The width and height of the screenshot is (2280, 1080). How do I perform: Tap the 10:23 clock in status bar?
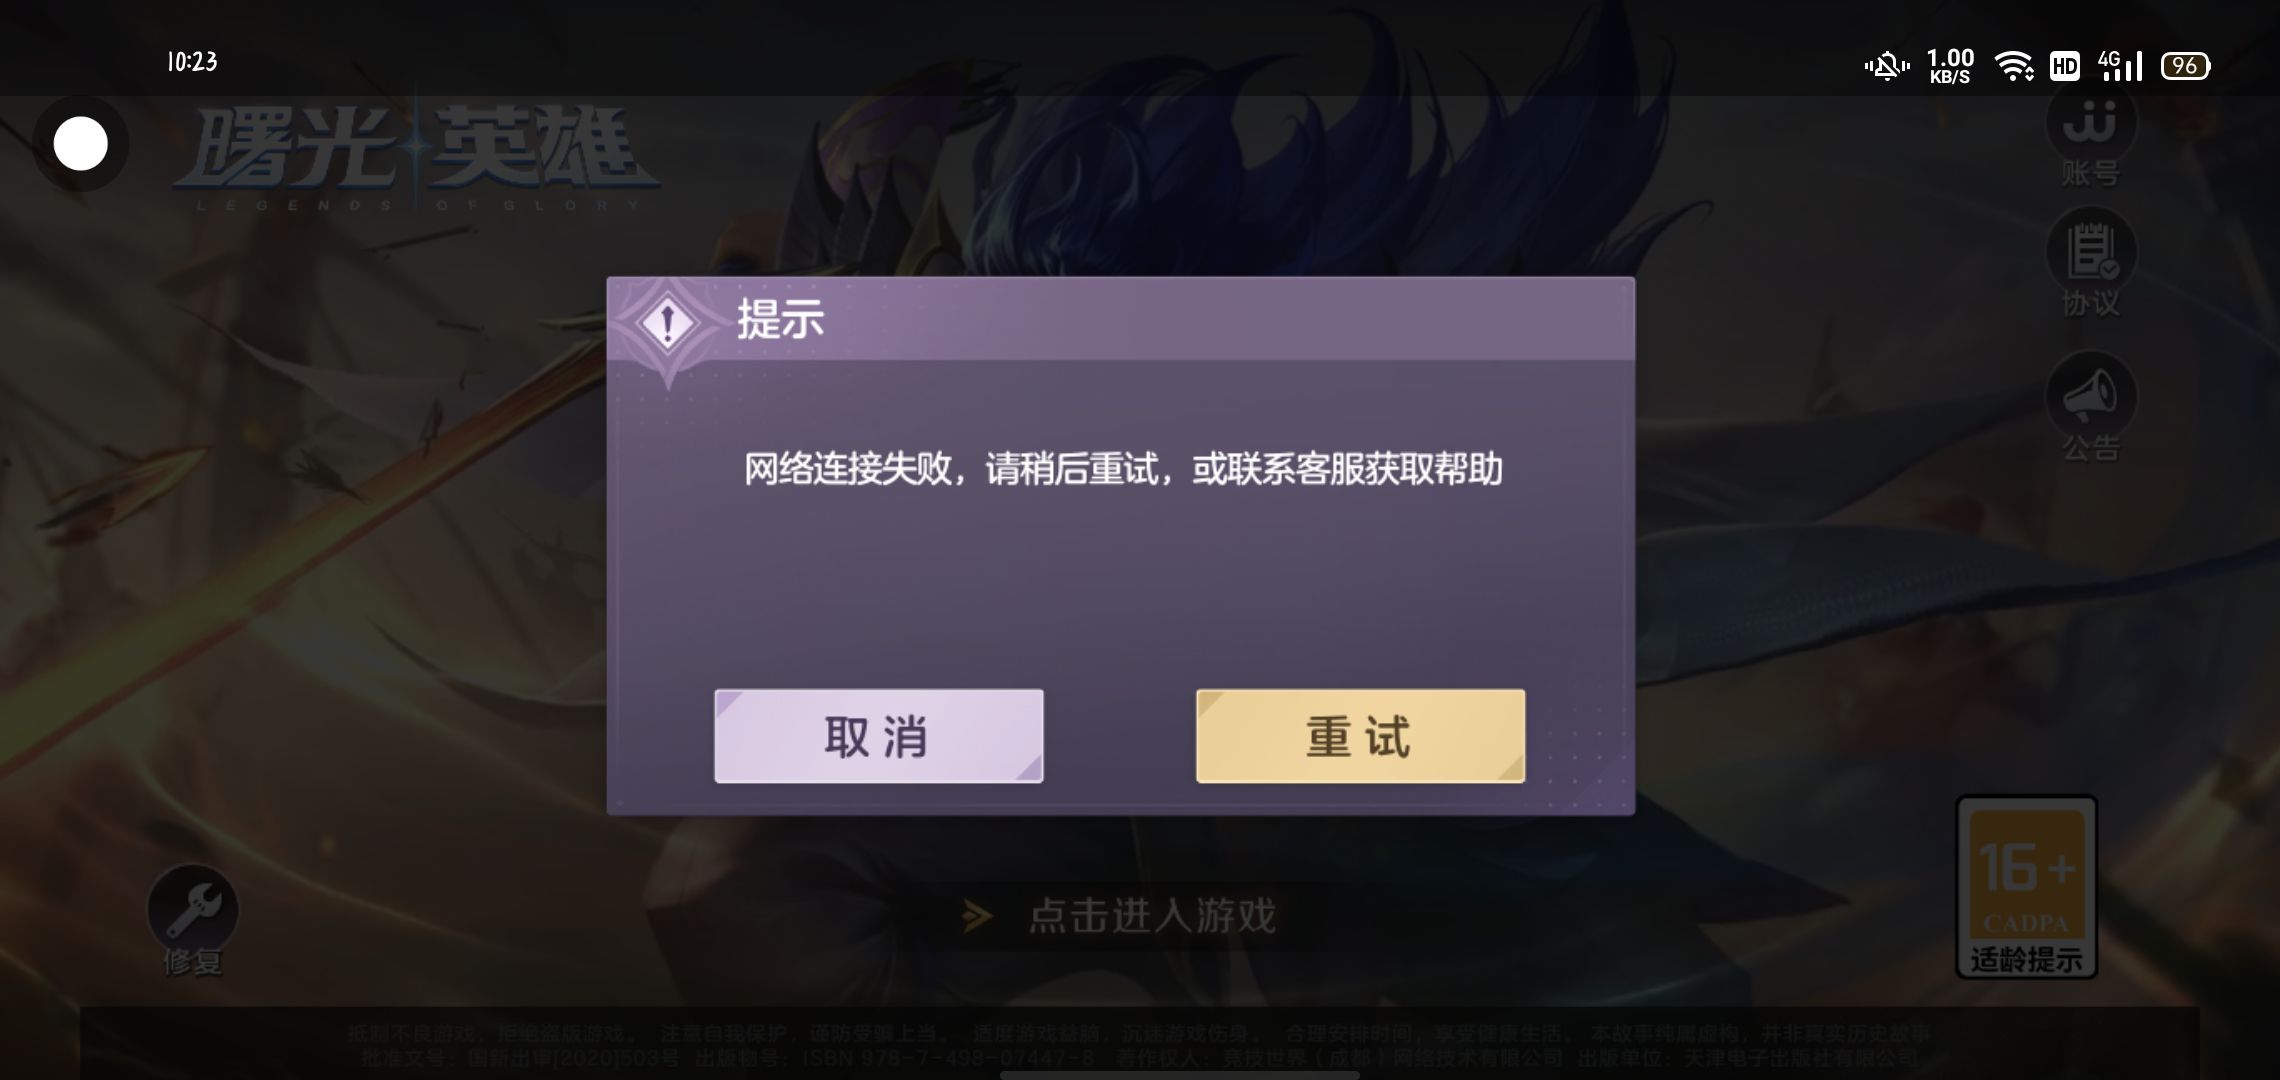click(192, 62)
